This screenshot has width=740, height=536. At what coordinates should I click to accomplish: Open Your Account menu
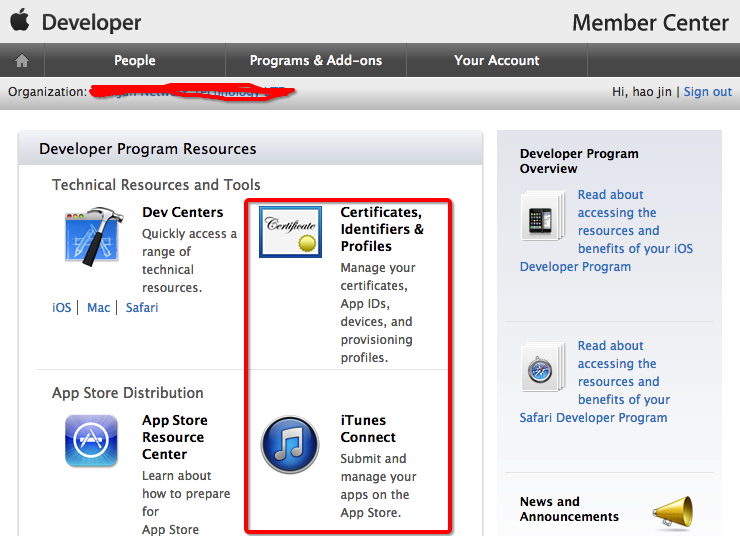pyautogui.click(x=496, y=60)
